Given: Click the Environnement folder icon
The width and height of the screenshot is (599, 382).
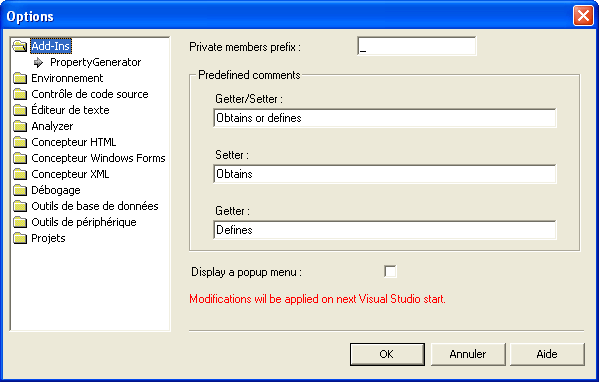Looking at the screenshot, I should (20, 78).
